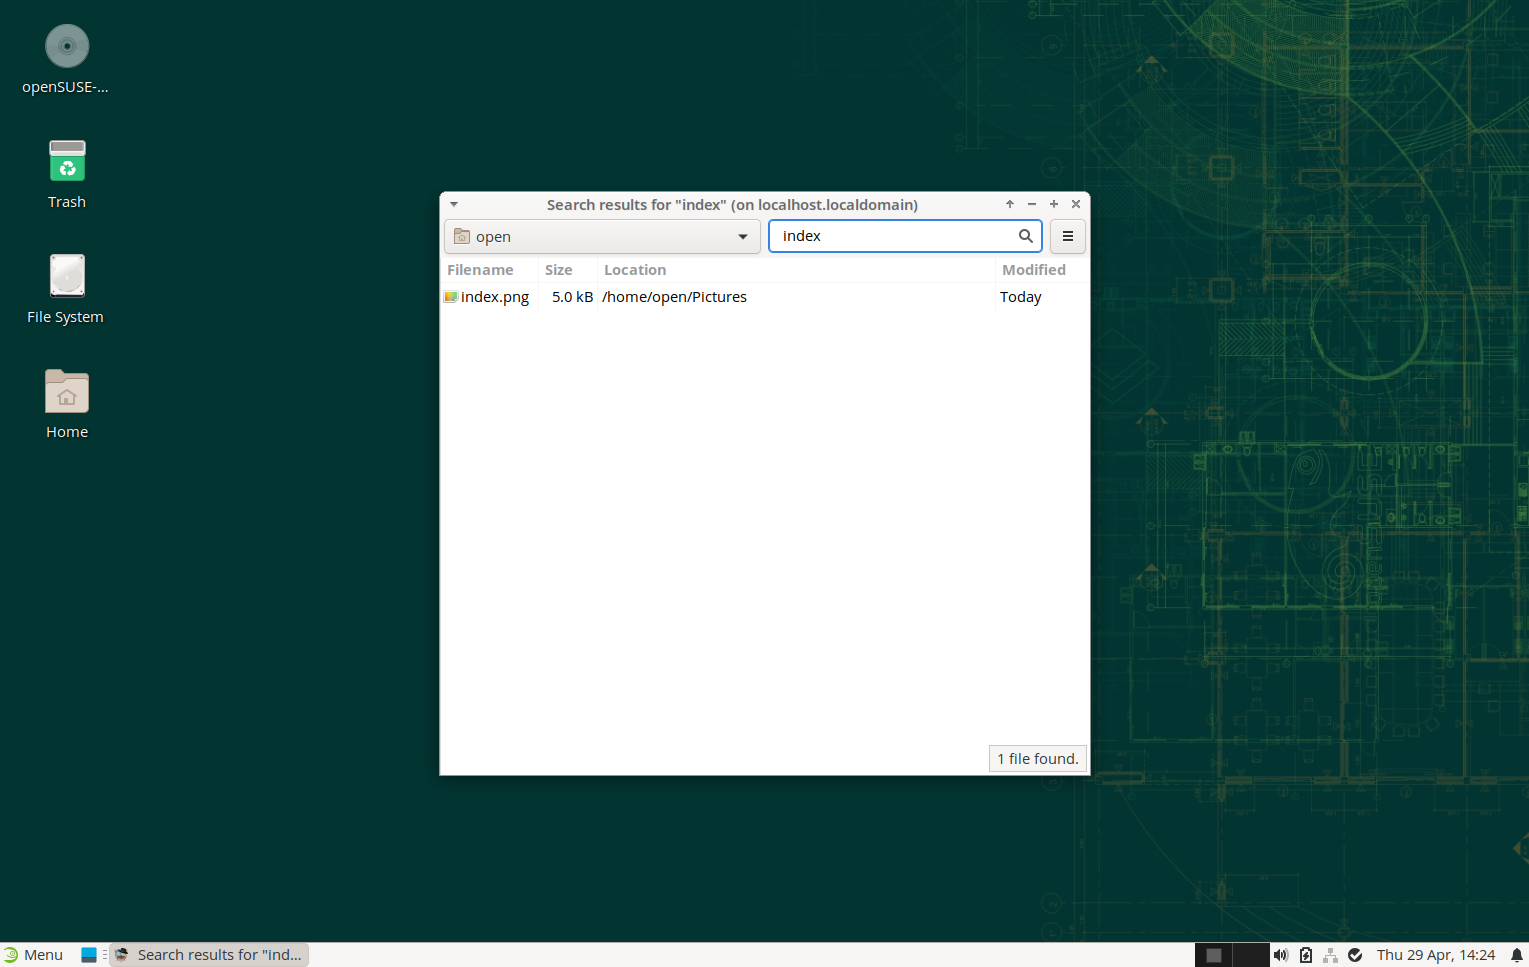Click the magnifier icon in the search field
Image resolution: width=1529 pixels, height=967 pixels.
pos(1025,236)
